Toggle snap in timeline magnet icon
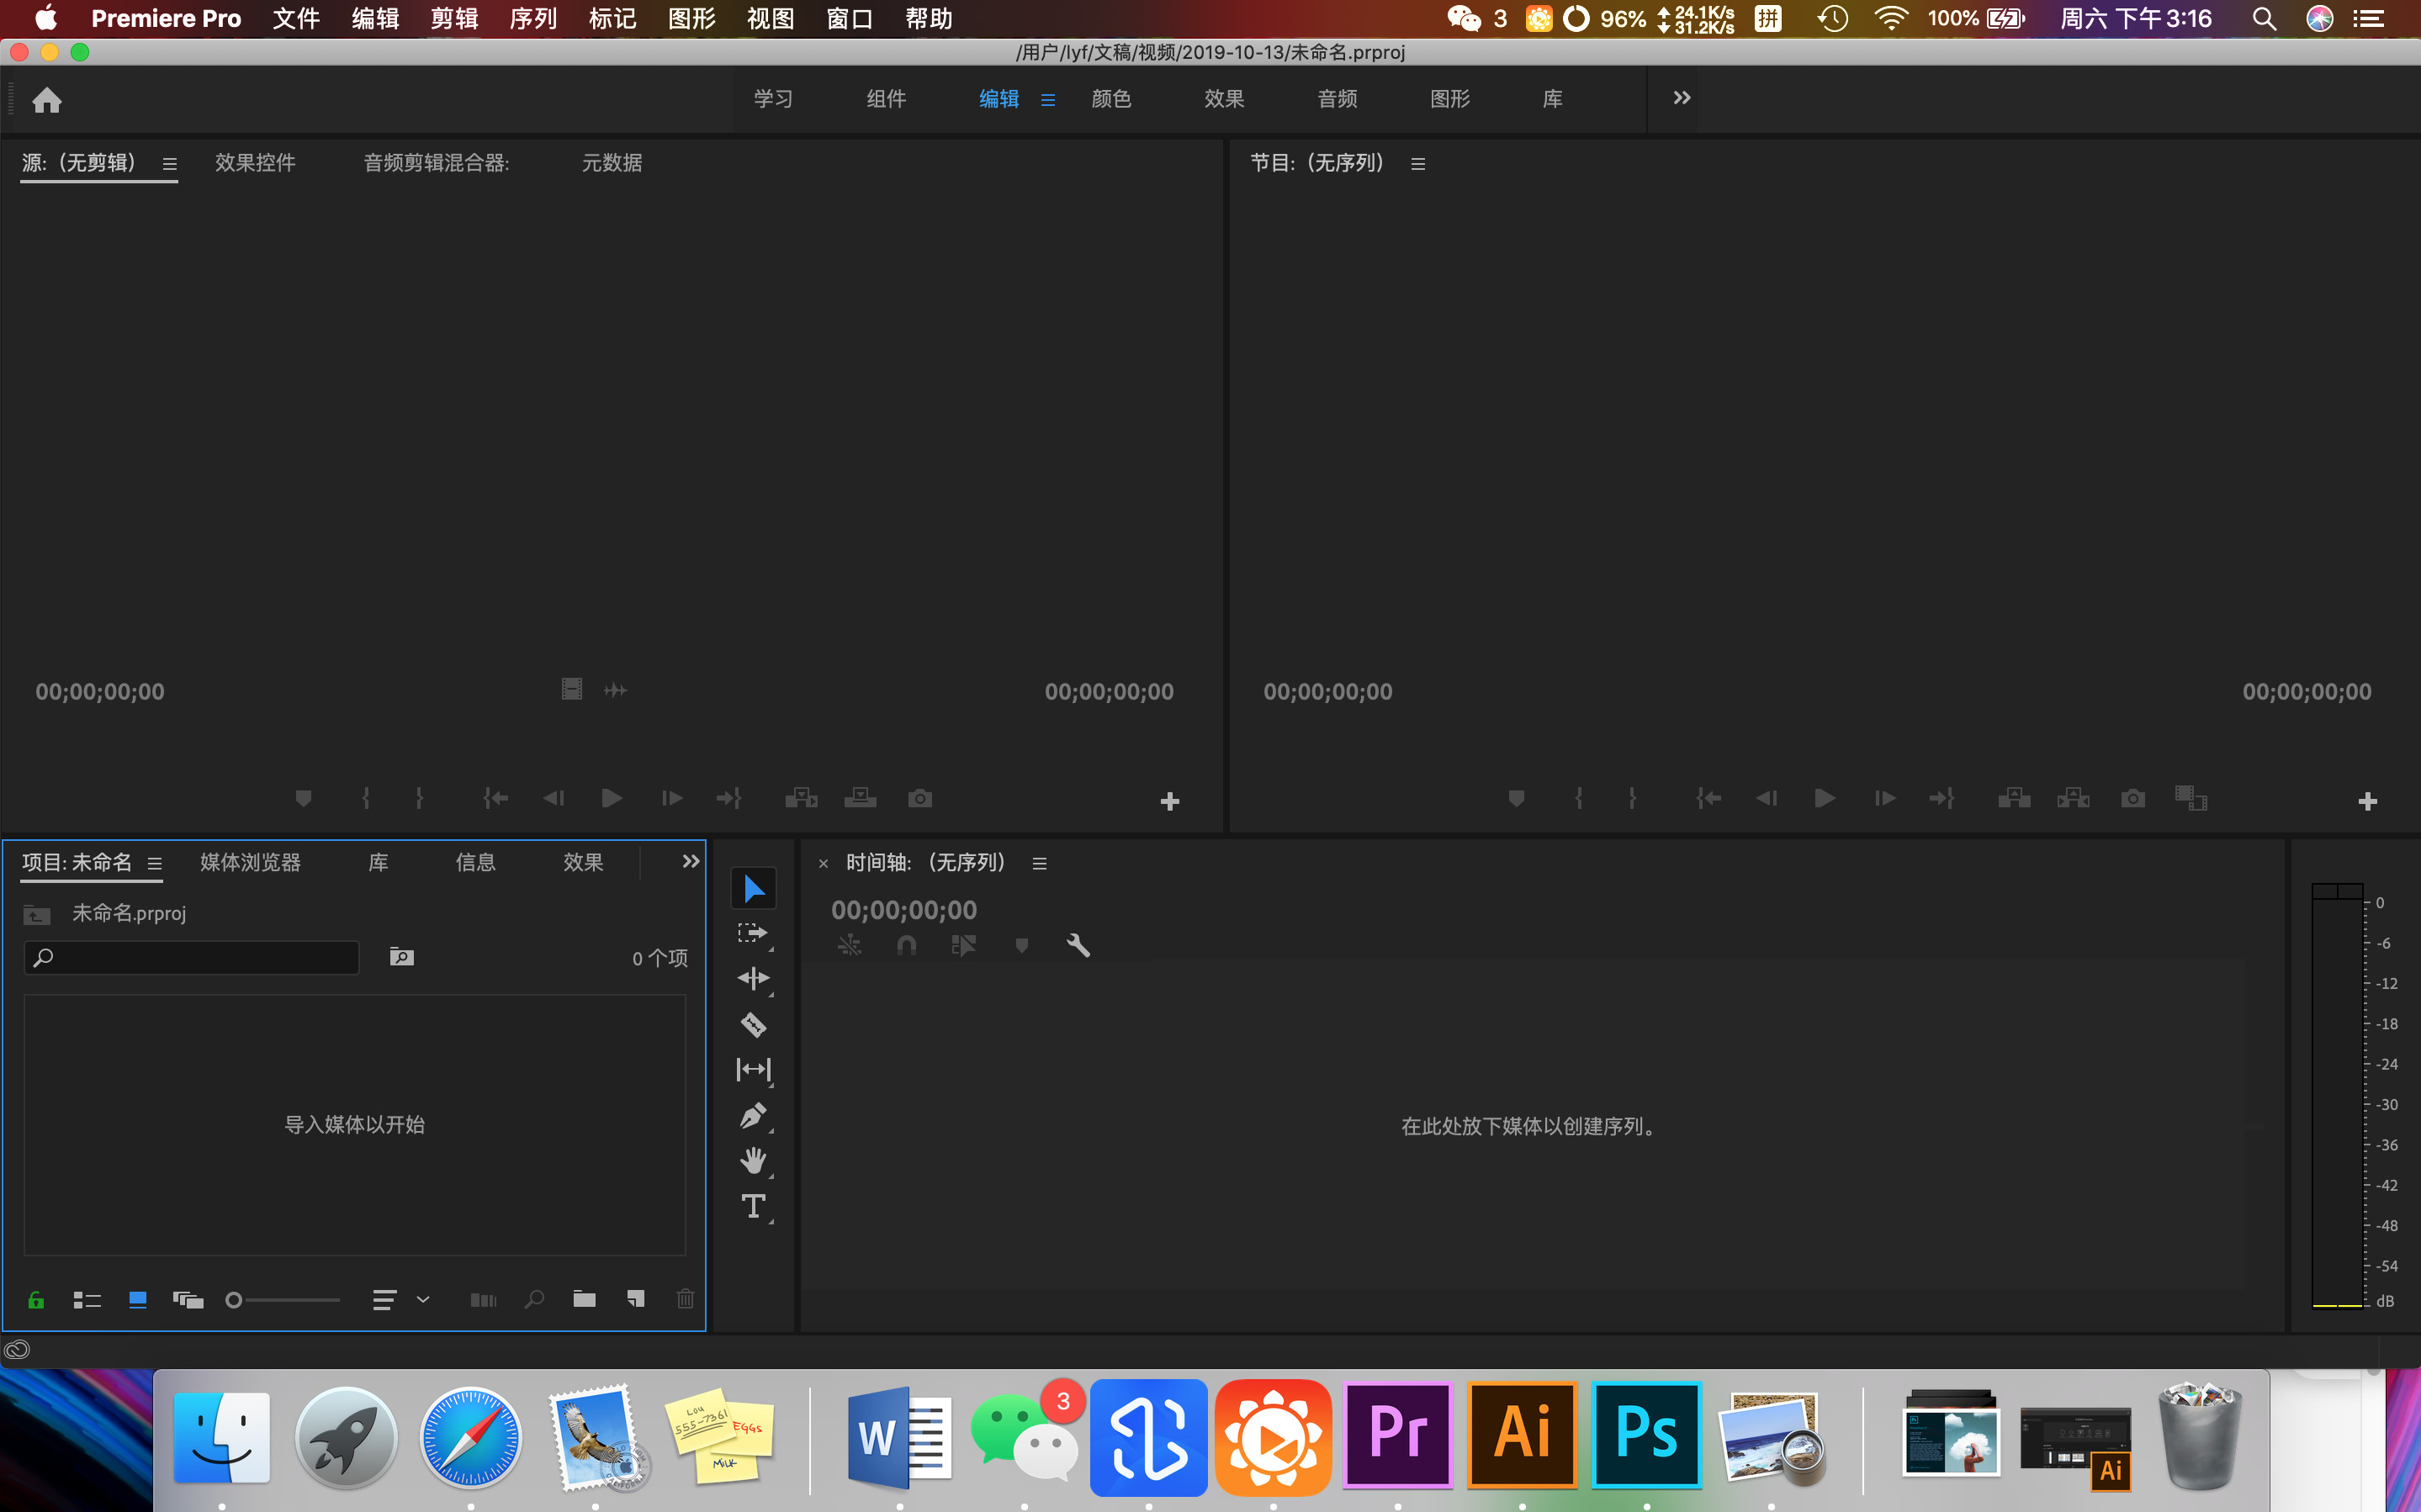This screenshot has height=1512, width=2421. tap(906, 945)
